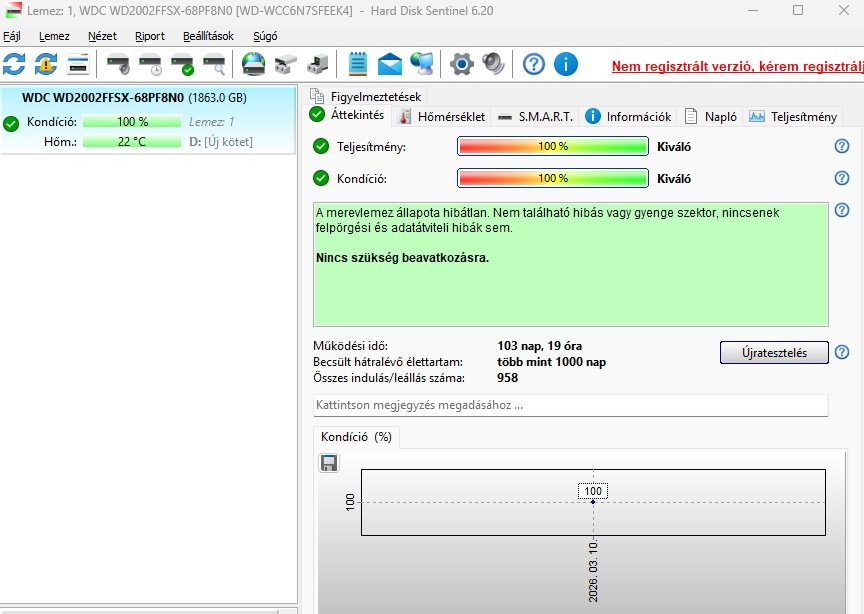
Task: Click the Kondíció 100 % gradient bar
Action: point(553,179)
